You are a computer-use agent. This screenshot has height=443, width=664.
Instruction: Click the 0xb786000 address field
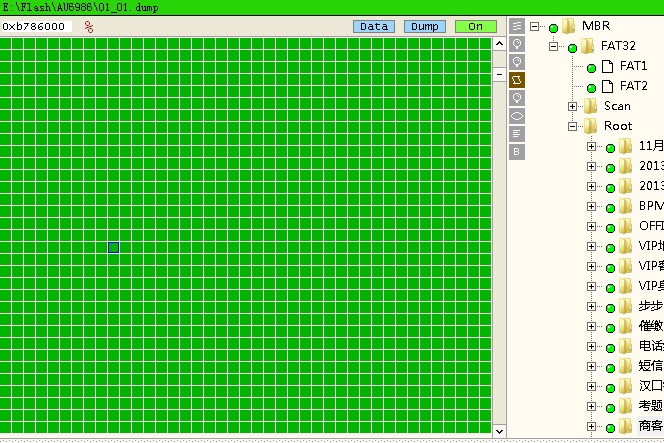pos(35,27)
